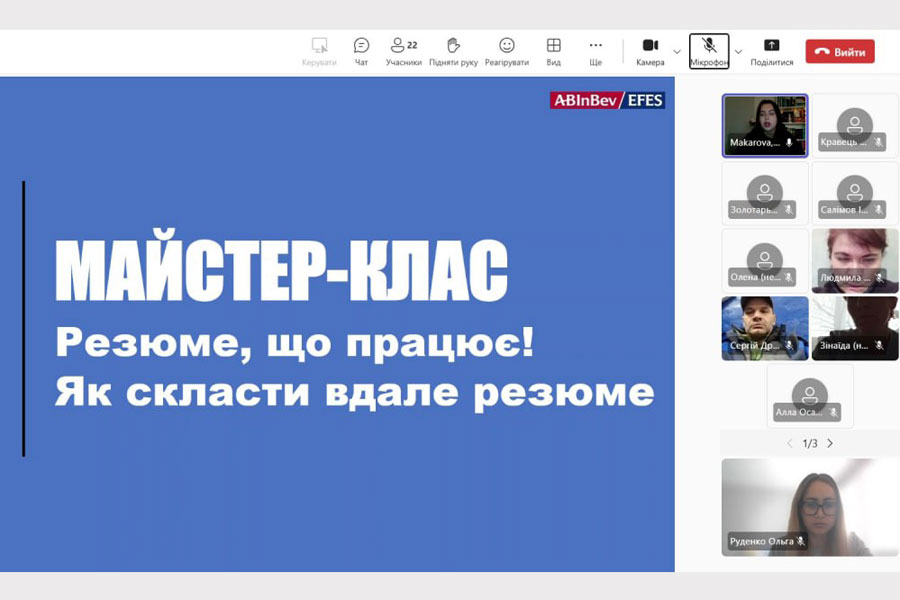Share screen with Поділитися
Image resolution: width=900 pixels, height=600 pixels.
pos(771,51)
